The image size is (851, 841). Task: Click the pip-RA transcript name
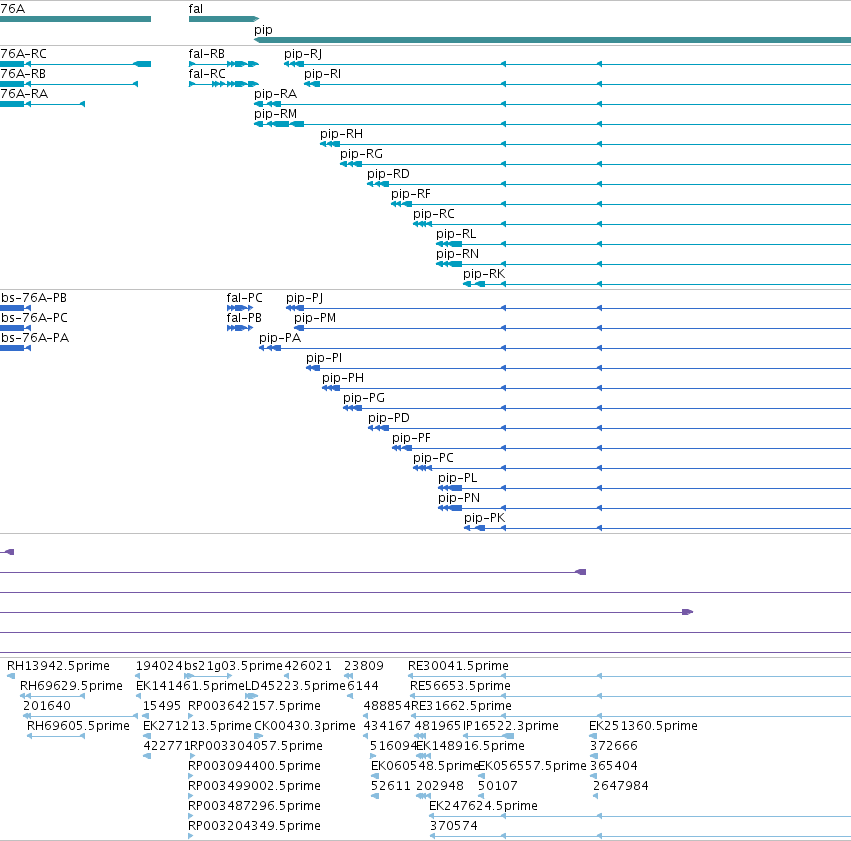click(x=275, y=94)
